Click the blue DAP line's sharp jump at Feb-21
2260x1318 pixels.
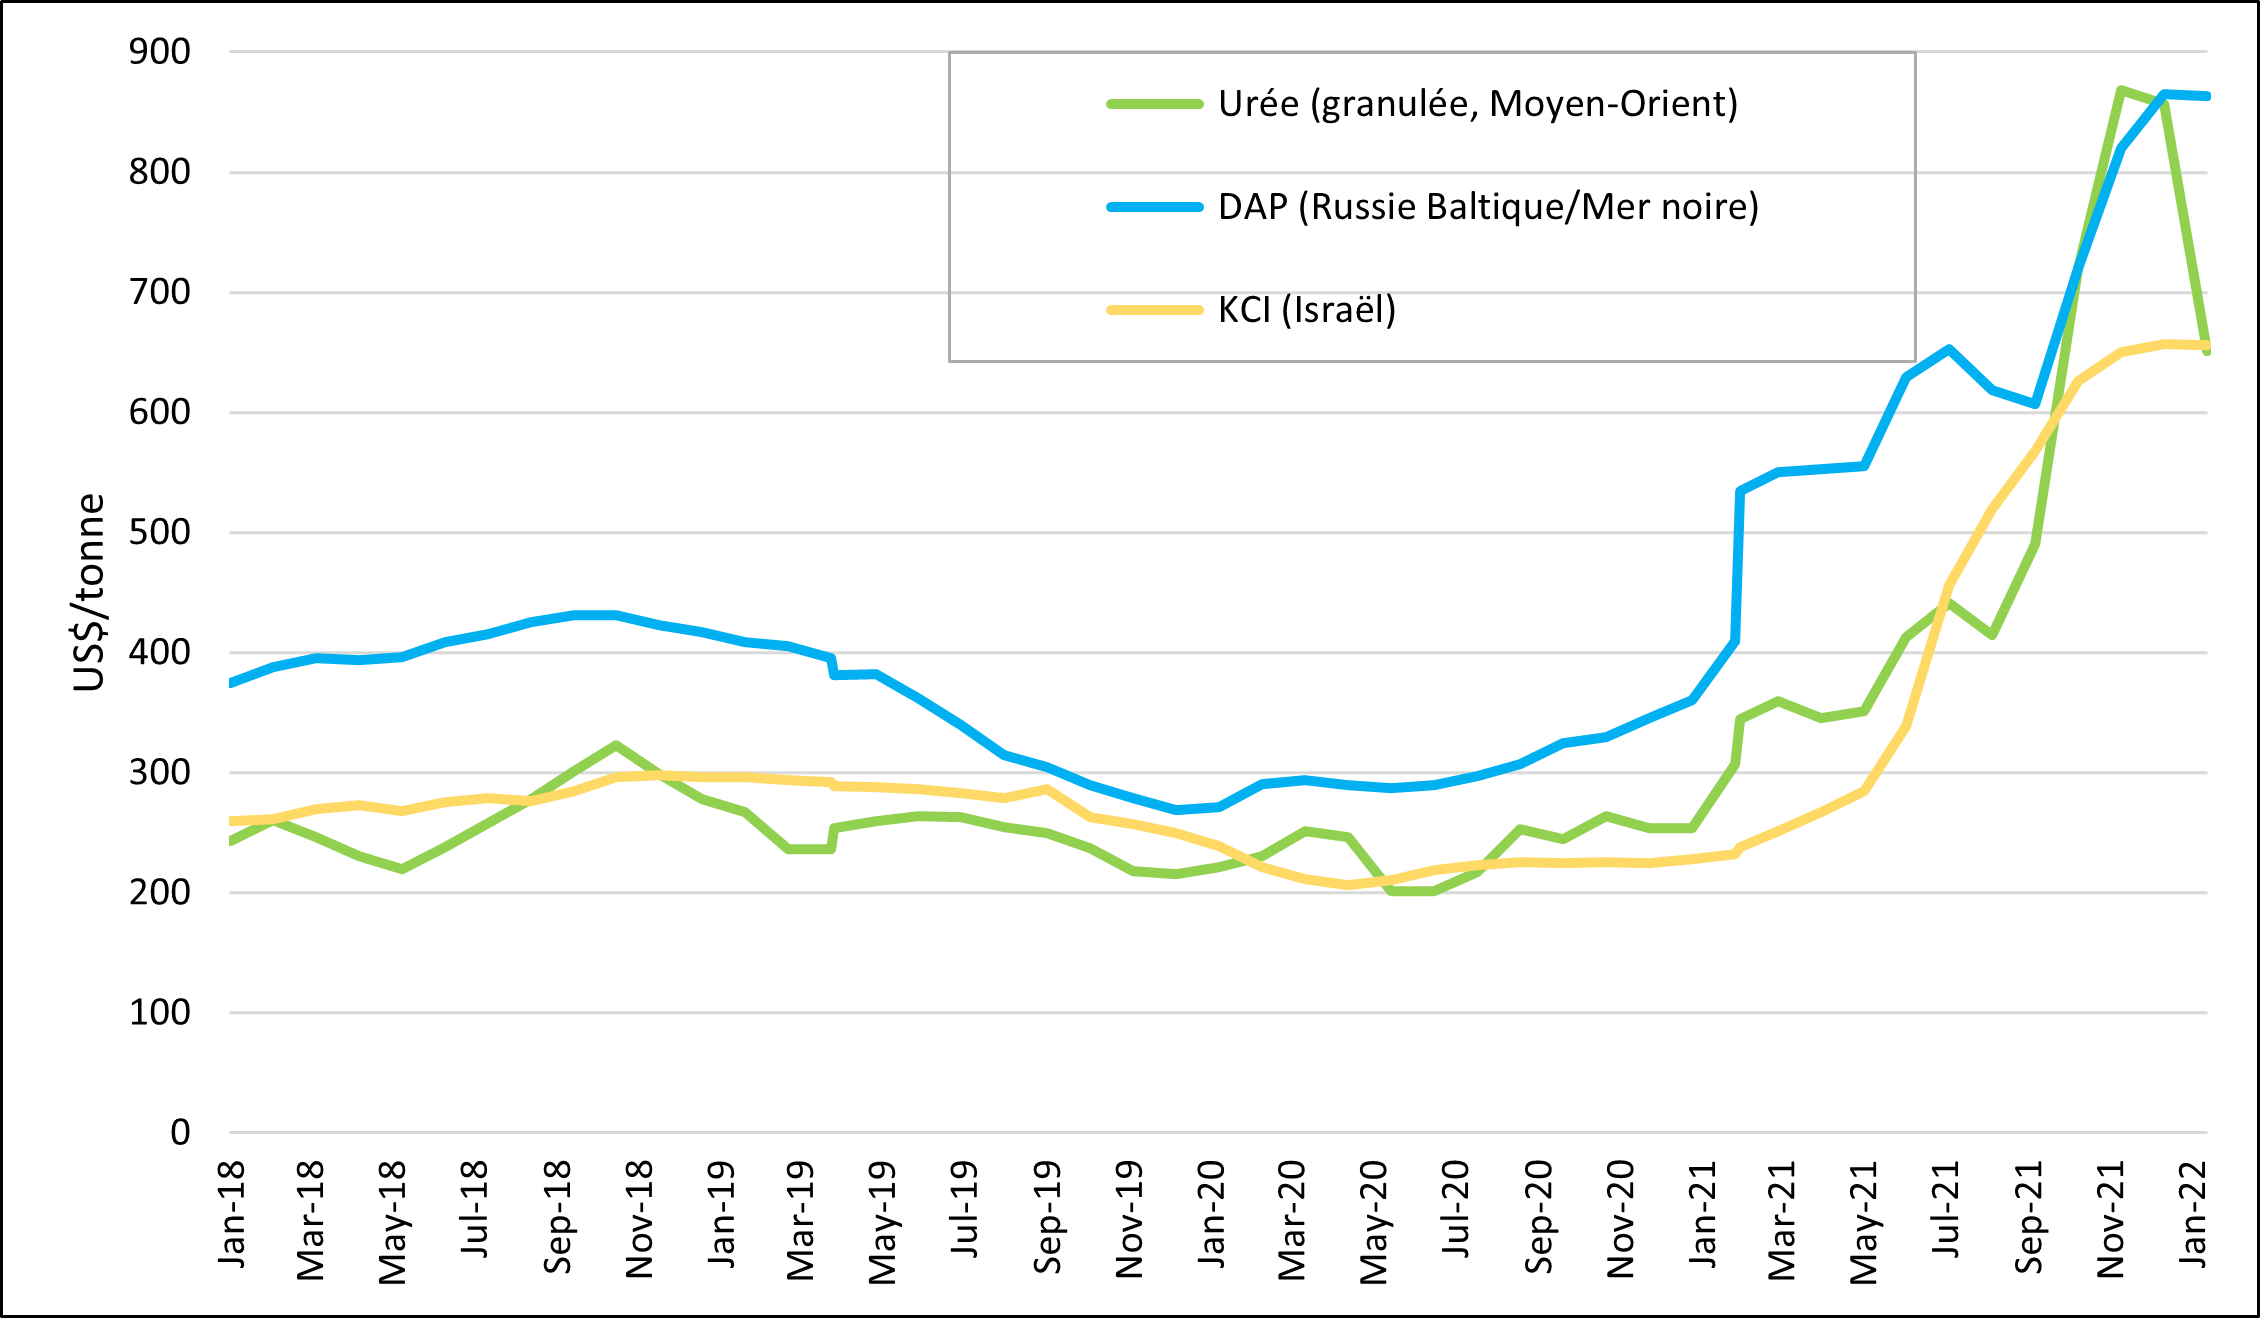(x=1738, y=565)
